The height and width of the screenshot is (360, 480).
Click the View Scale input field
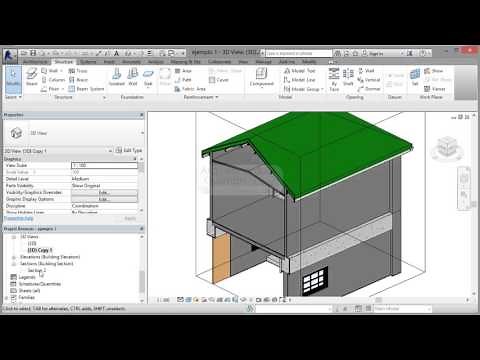pos(104,165)
